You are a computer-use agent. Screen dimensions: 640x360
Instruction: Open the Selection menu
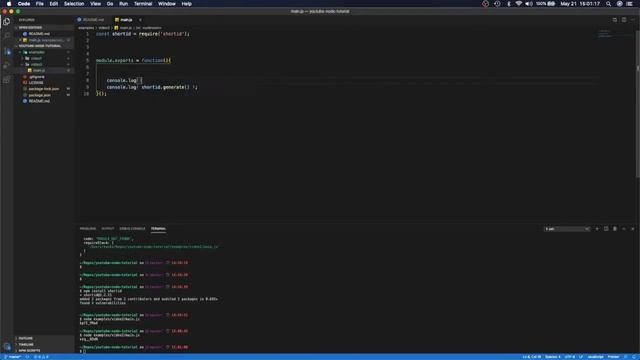coord(74,4)
